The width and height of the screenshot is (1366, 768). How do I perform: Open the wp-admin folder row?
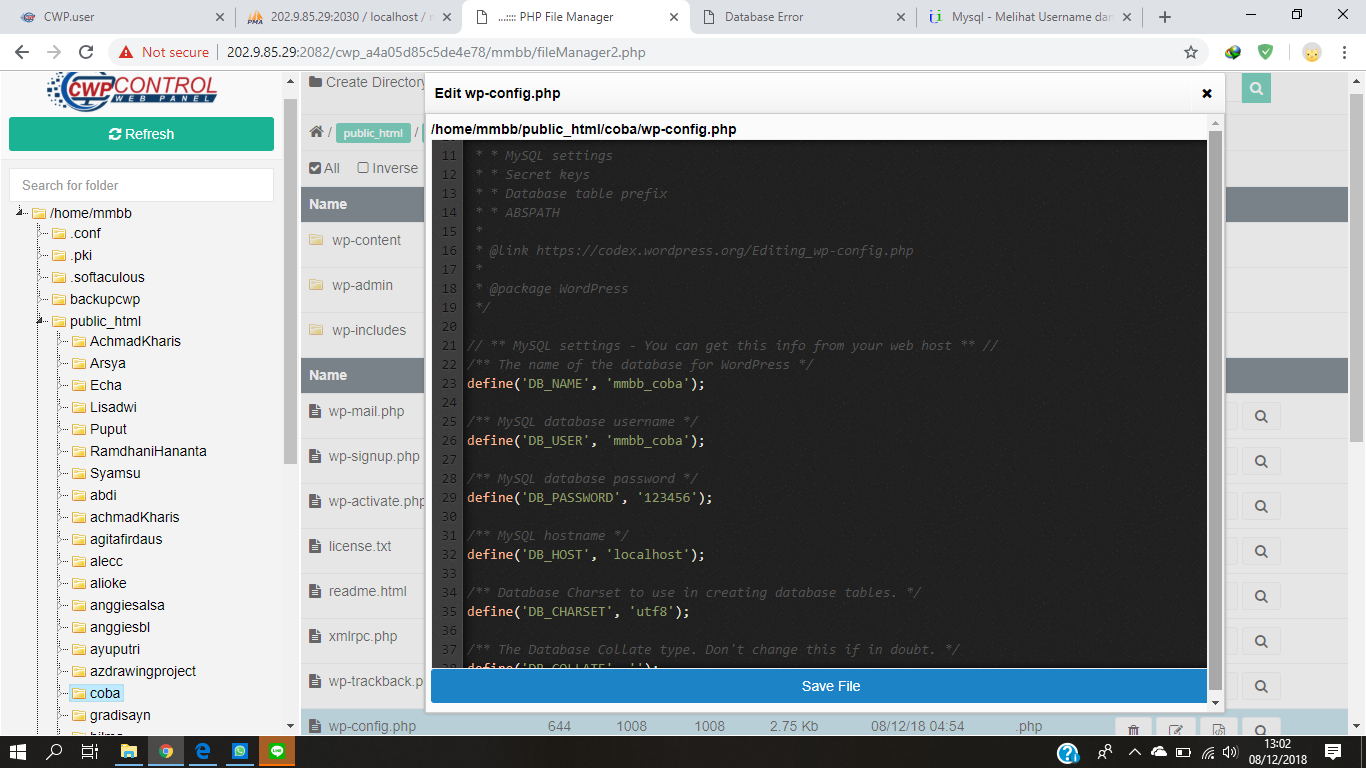[364, 285]
